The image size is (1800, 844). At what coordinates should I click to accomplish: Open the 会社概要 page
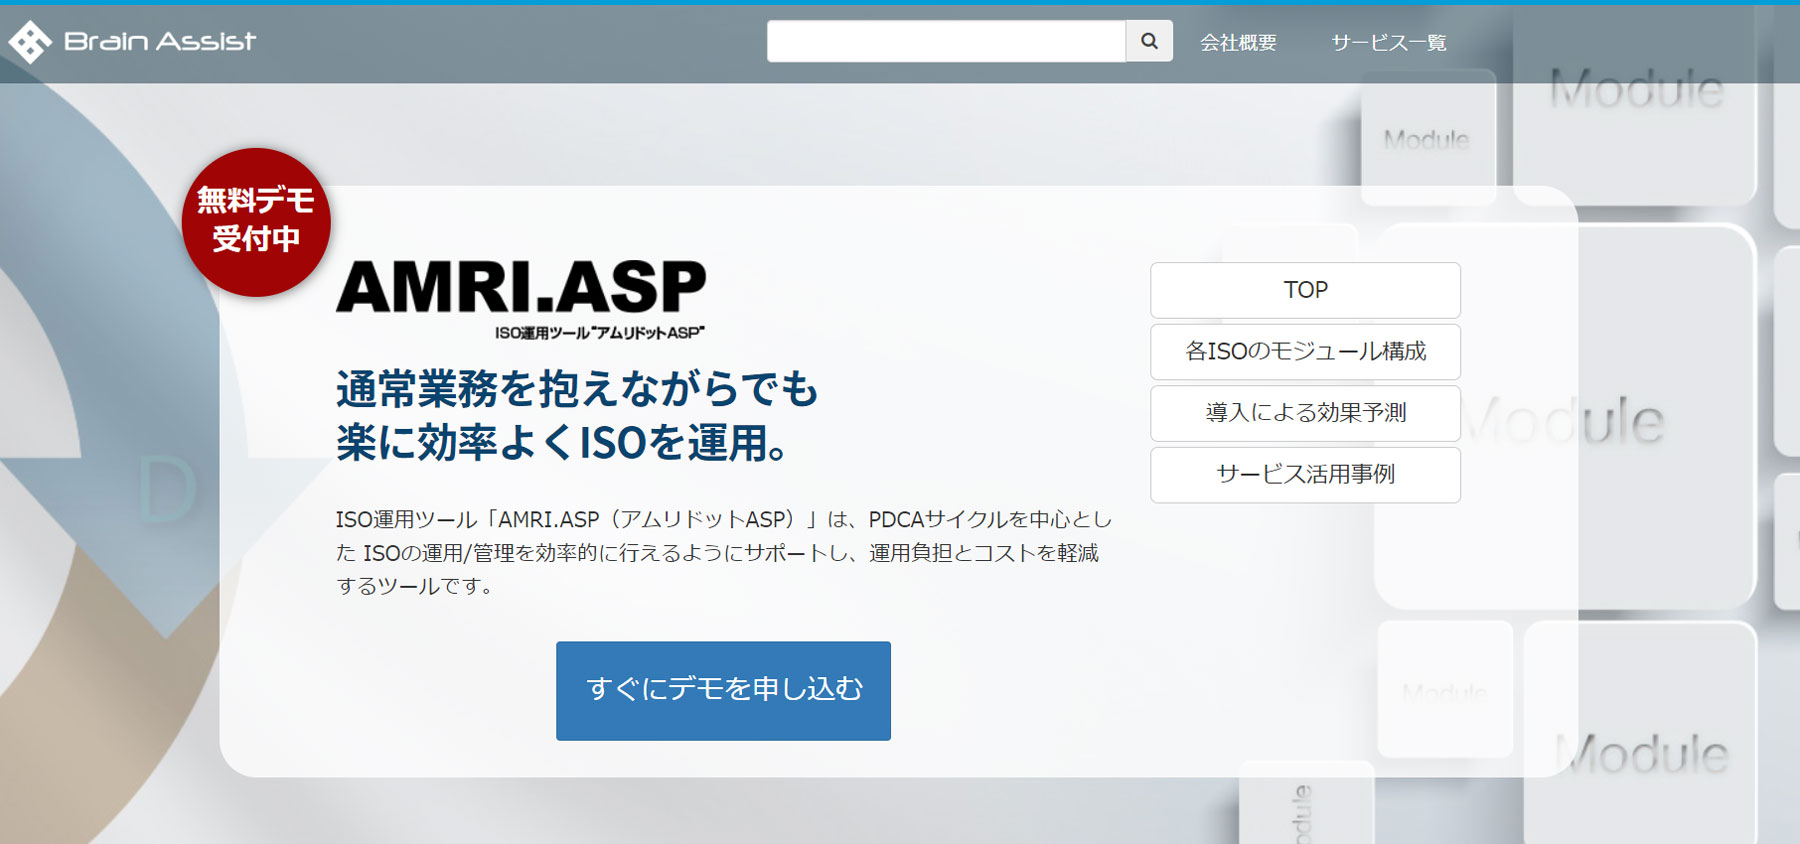(x=1238, y=42)
